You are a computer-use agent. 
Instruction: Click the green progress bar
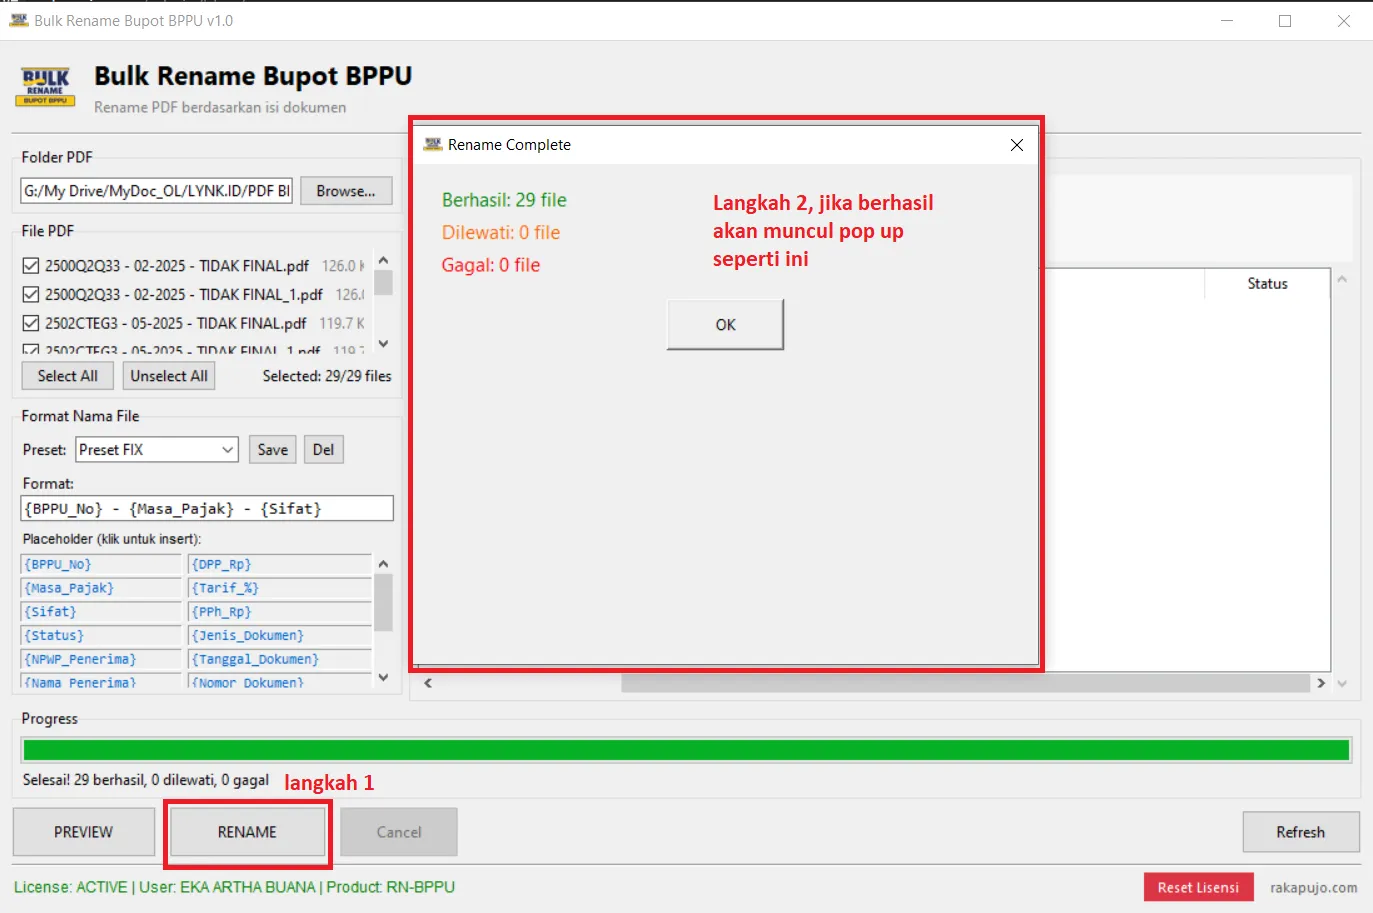coord(685,750)
